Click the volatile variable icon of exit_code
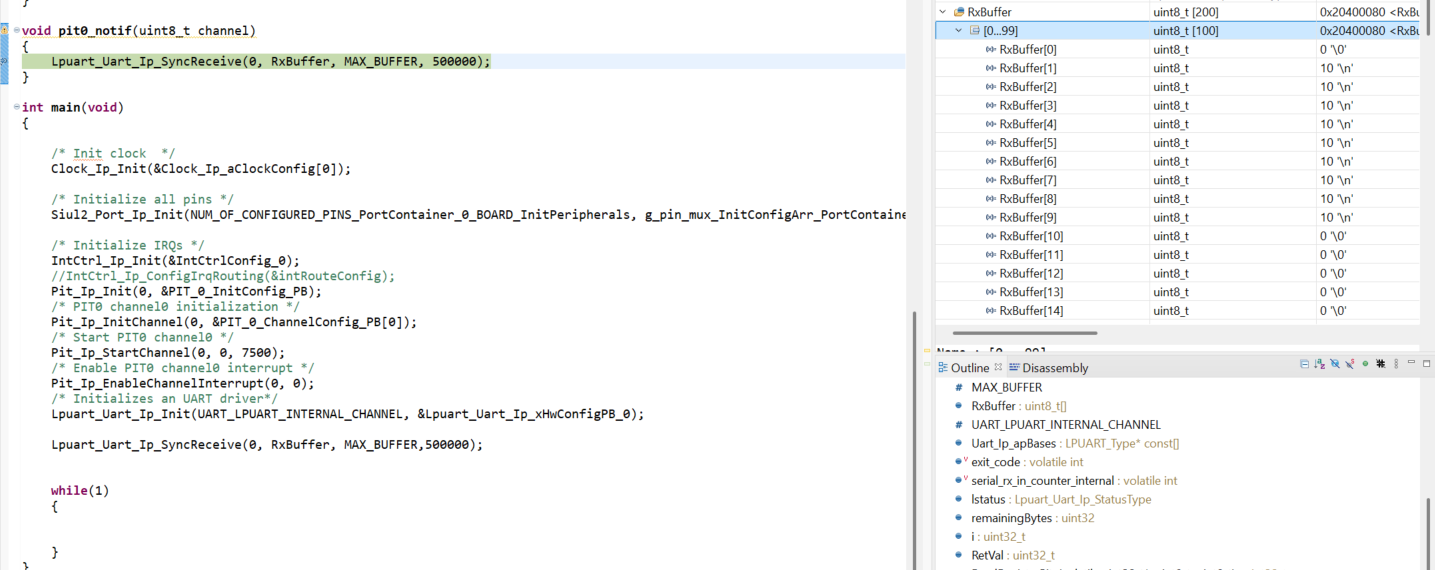This screenshot has width=1435, height=570. 961,461
